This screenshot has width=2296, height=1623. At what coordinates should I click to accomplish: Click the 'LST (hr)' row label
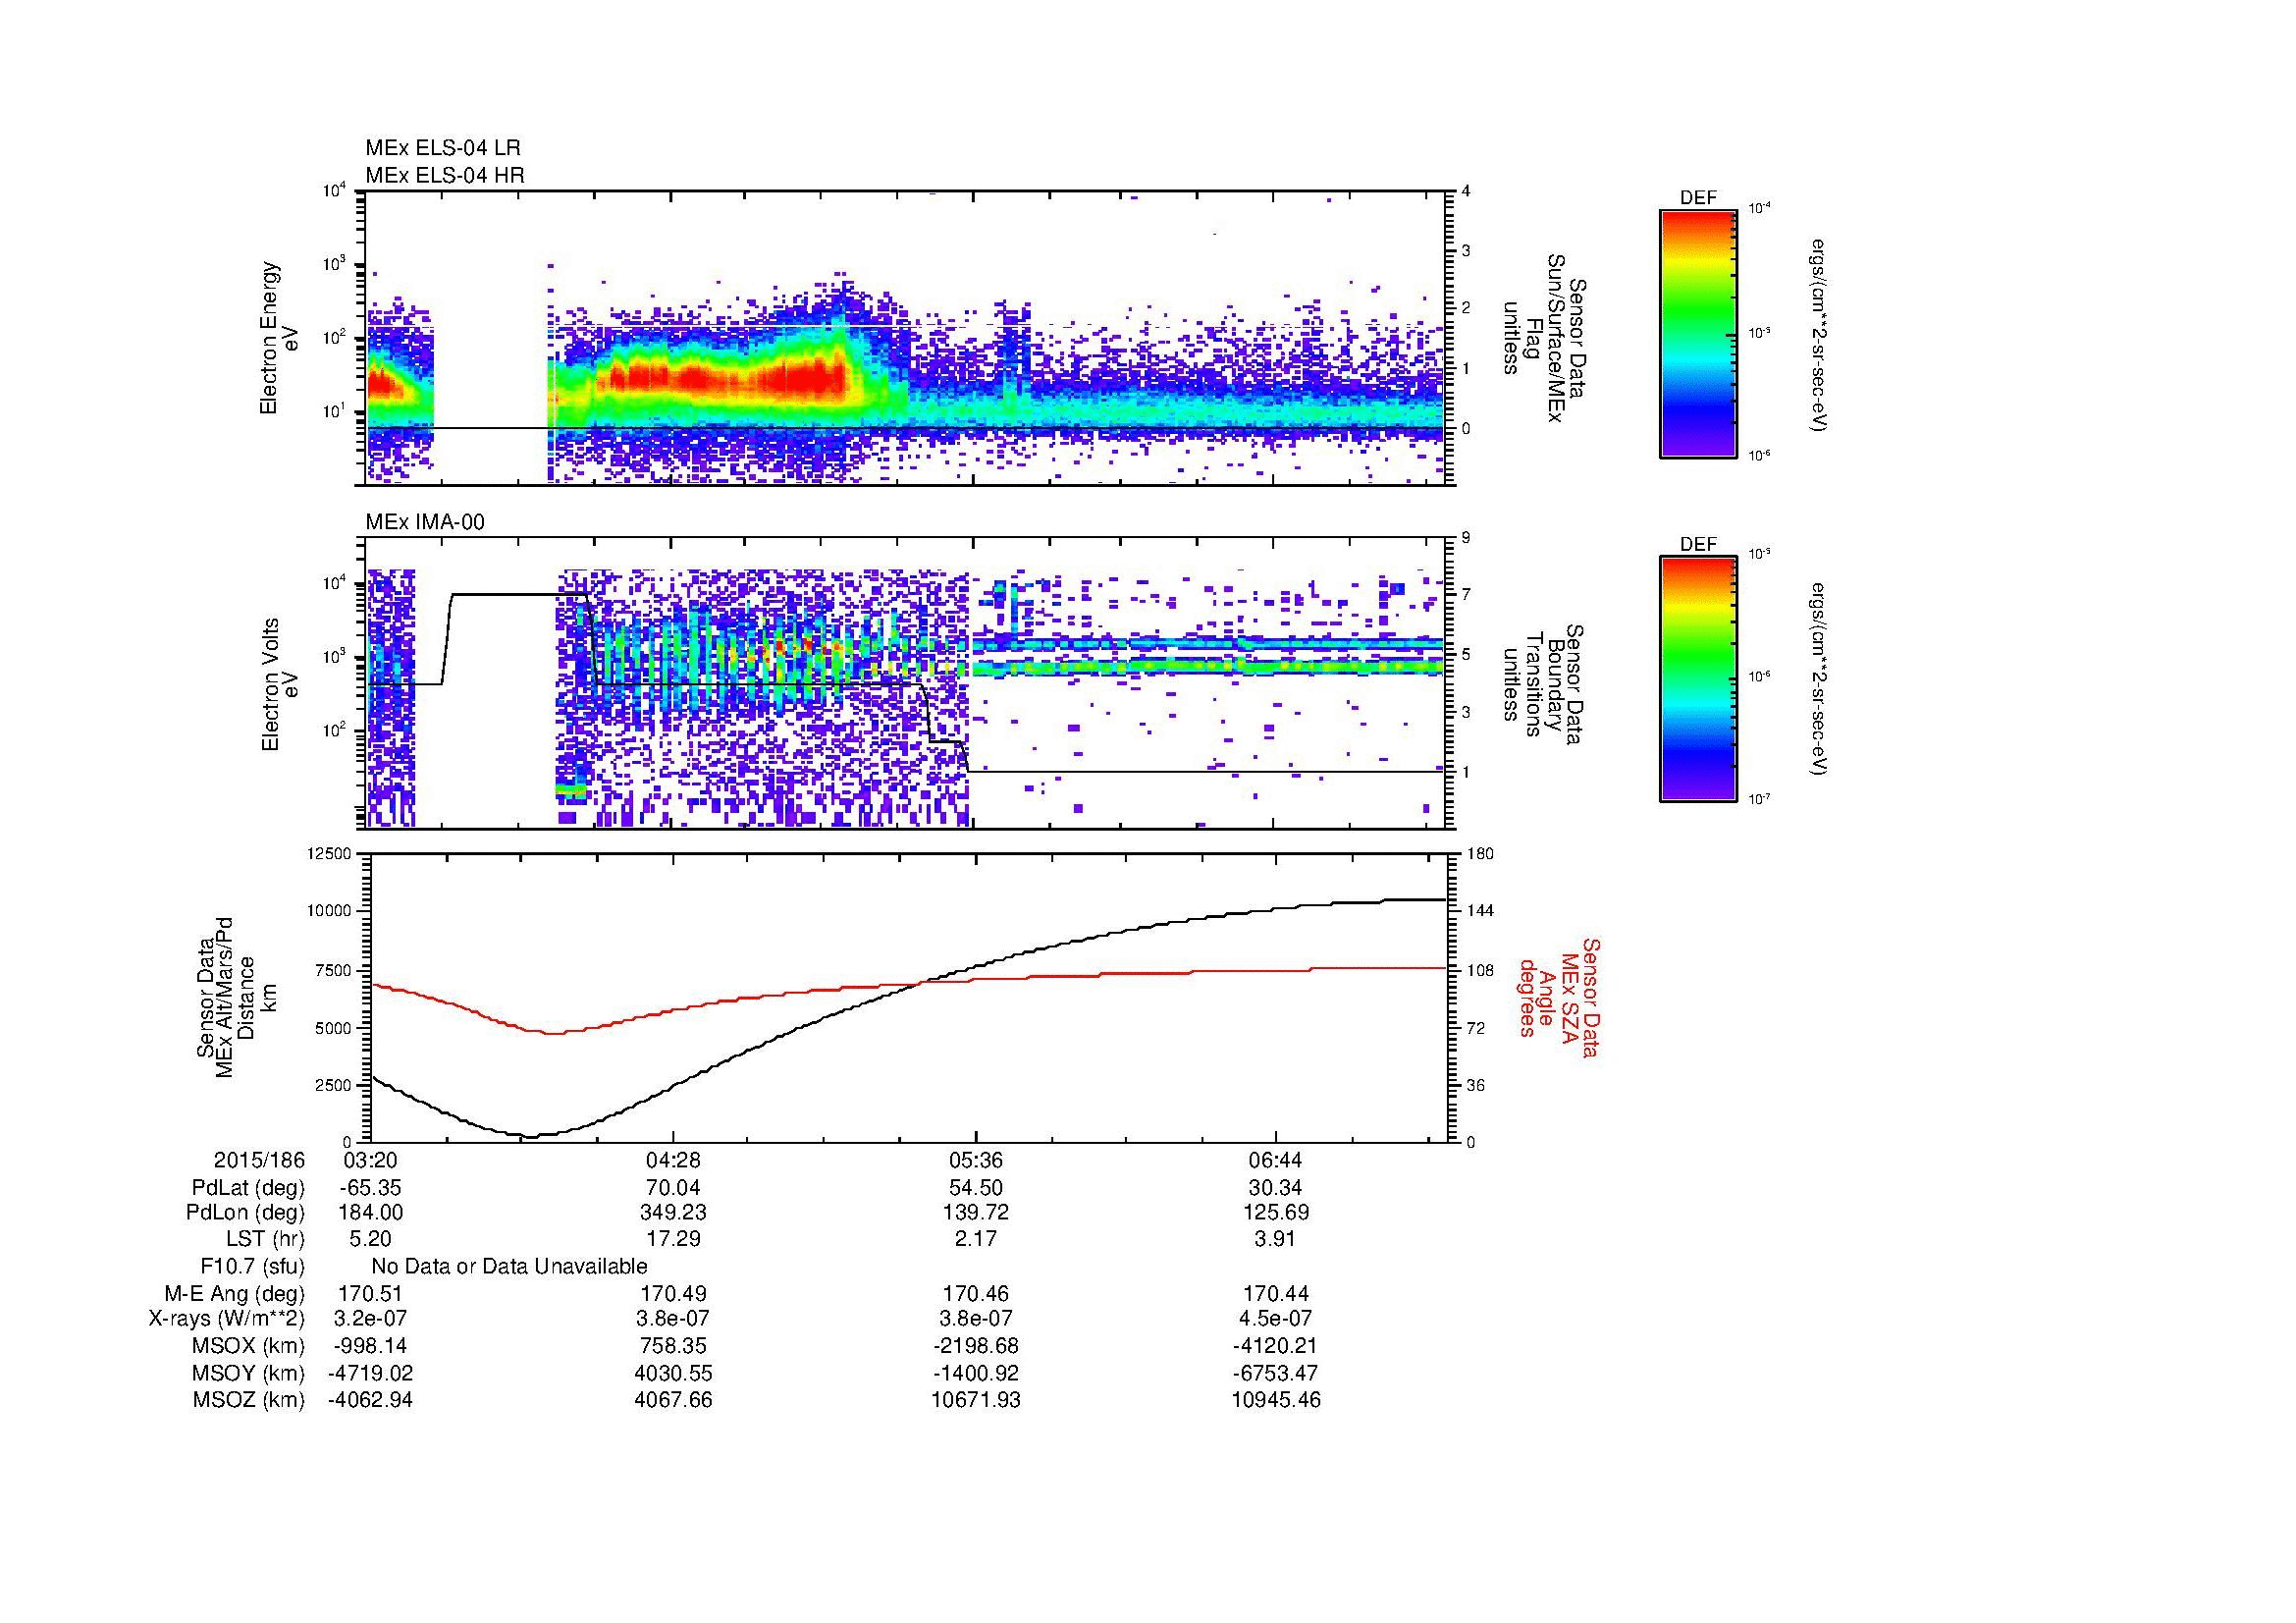click(265, 1240)
